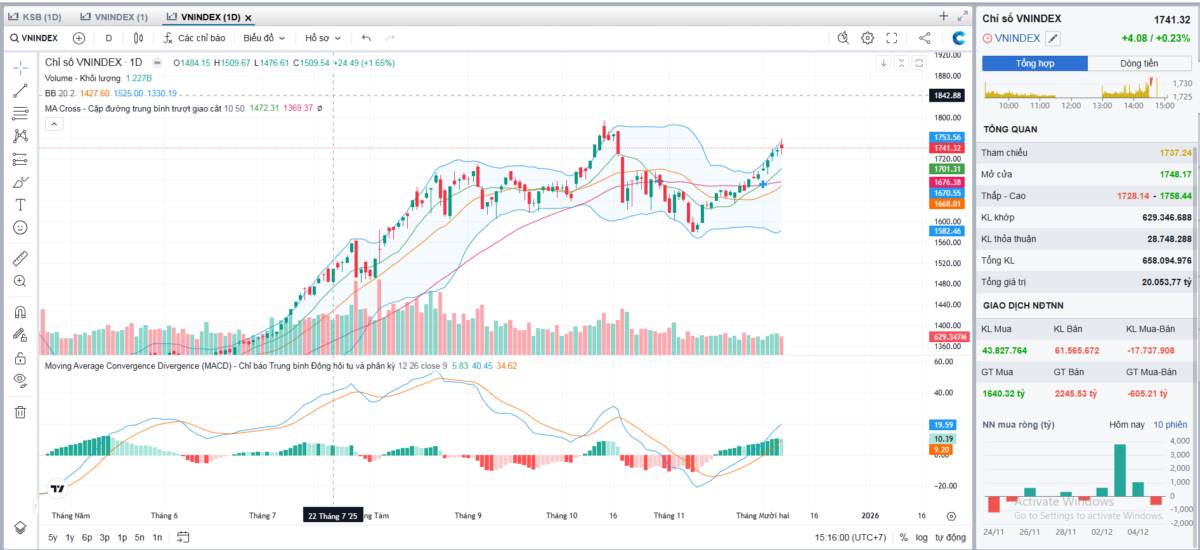Viewport: 1200px width, 550px height.
Task: Open the emoji icons tool
Action: tap(20, 228)
